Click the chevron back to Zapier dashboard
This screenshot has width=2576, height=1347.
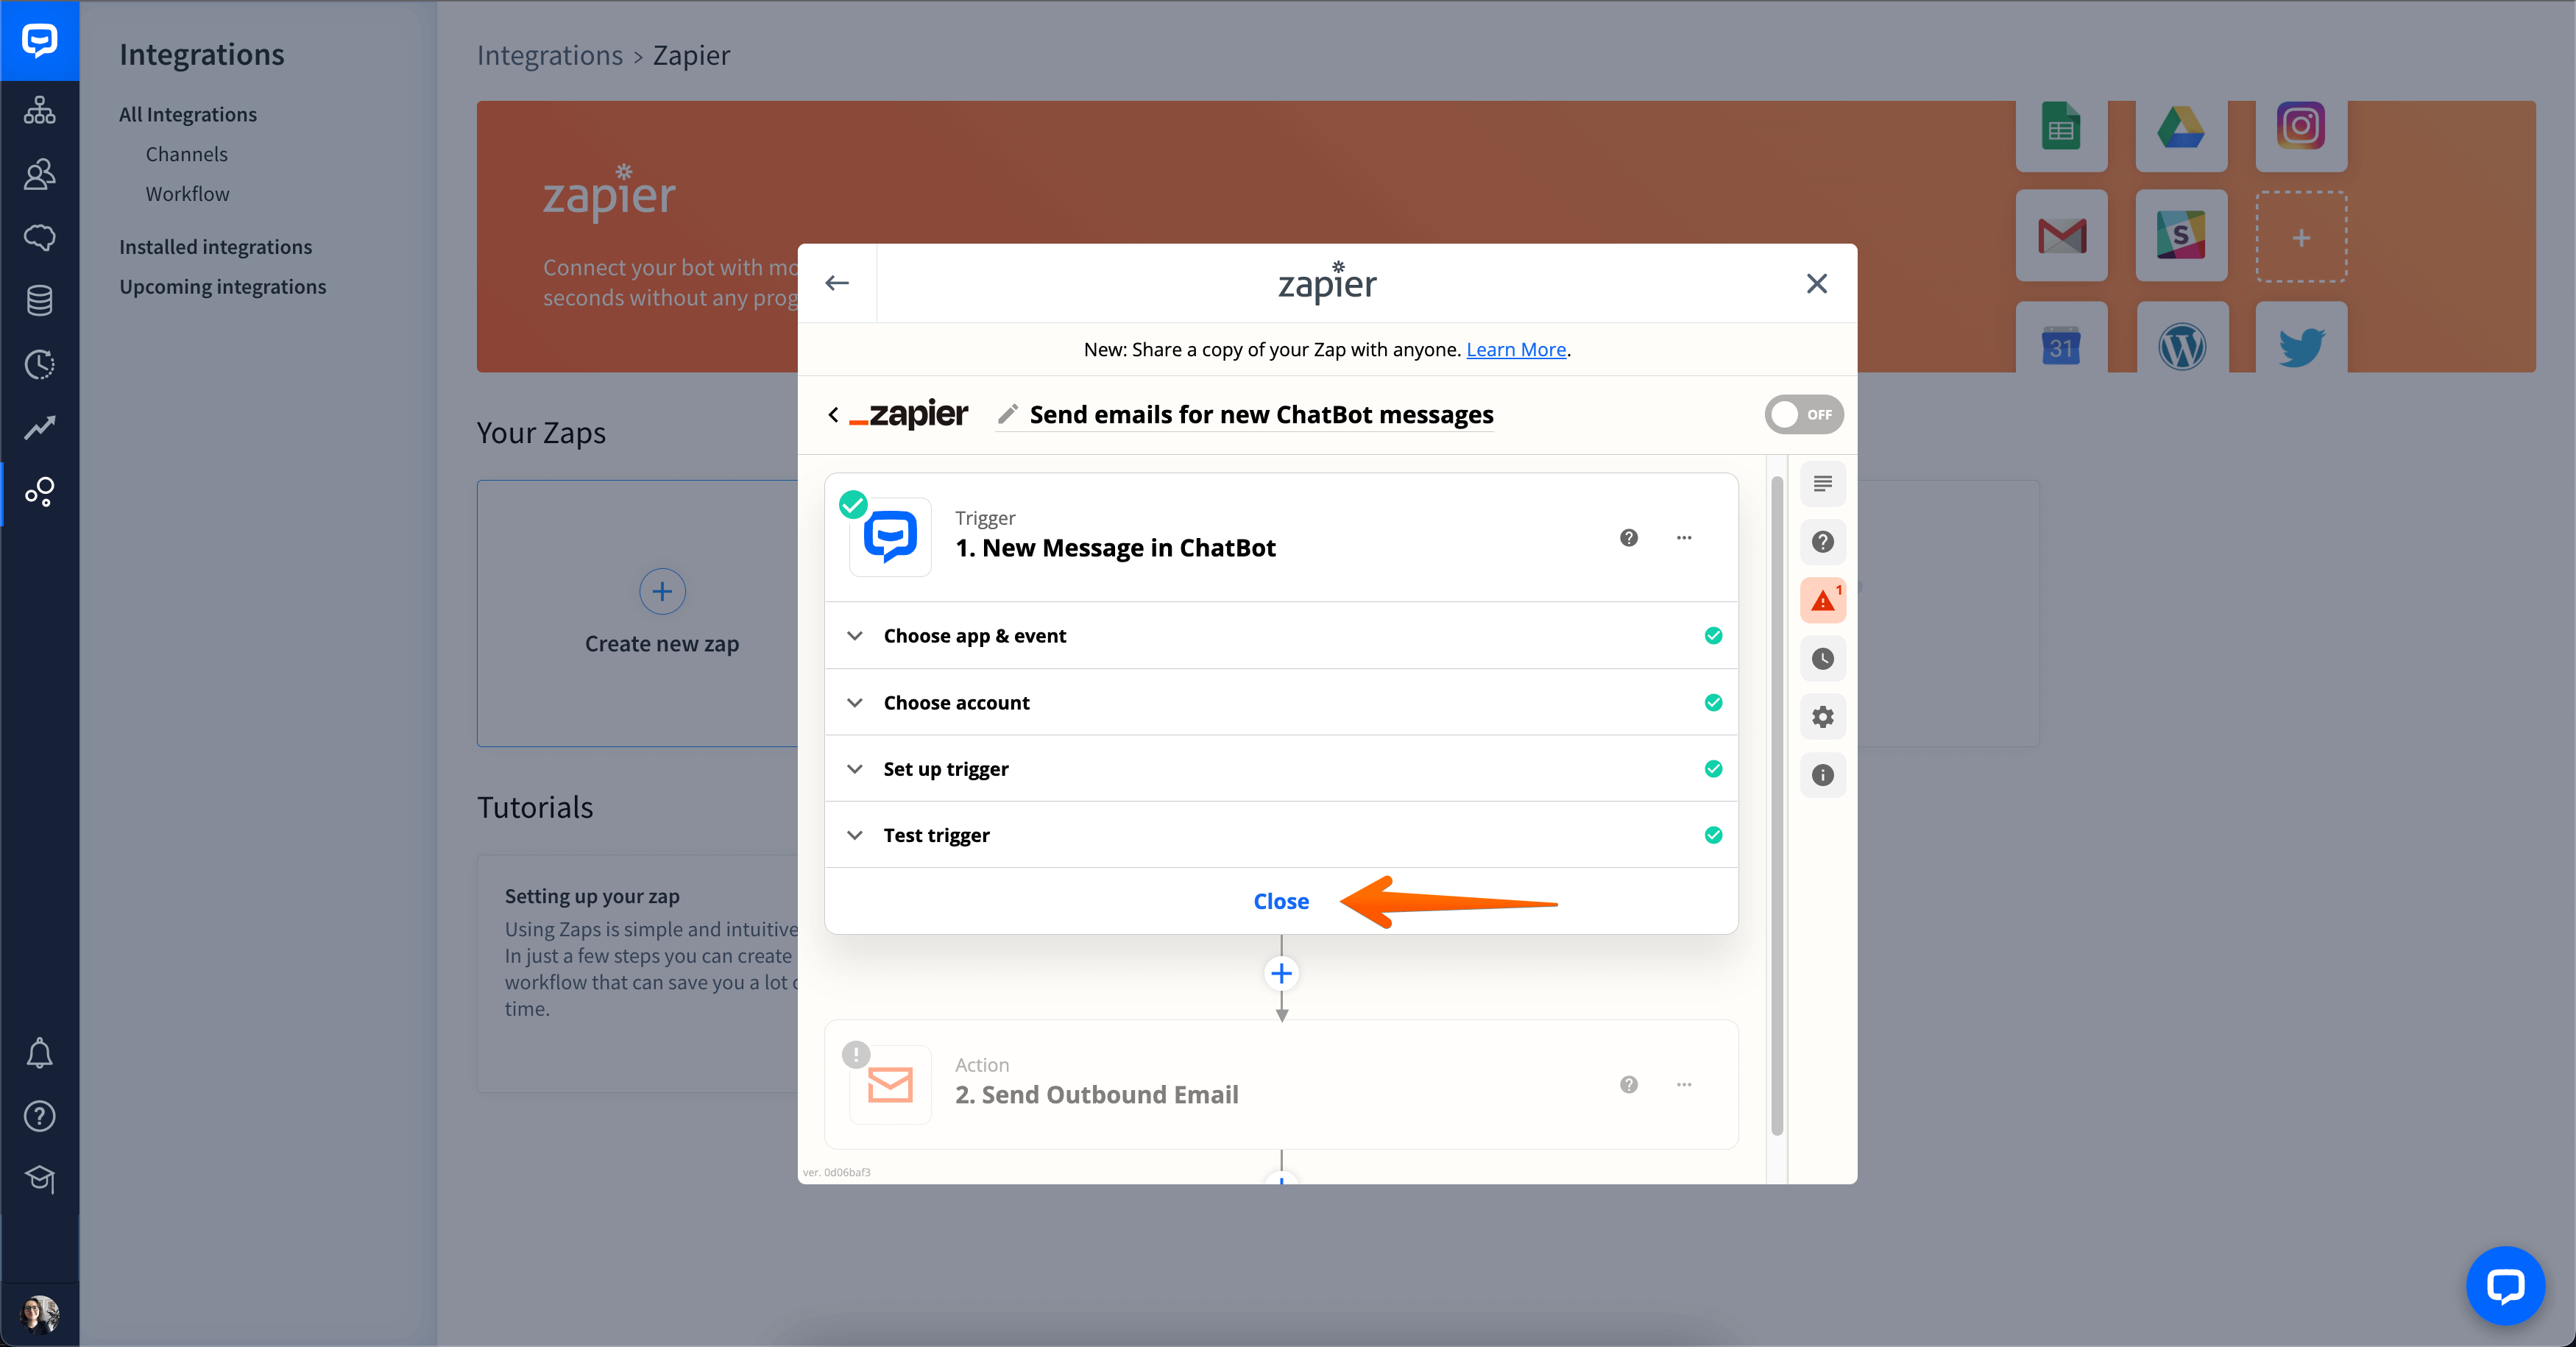pos(834,414)
